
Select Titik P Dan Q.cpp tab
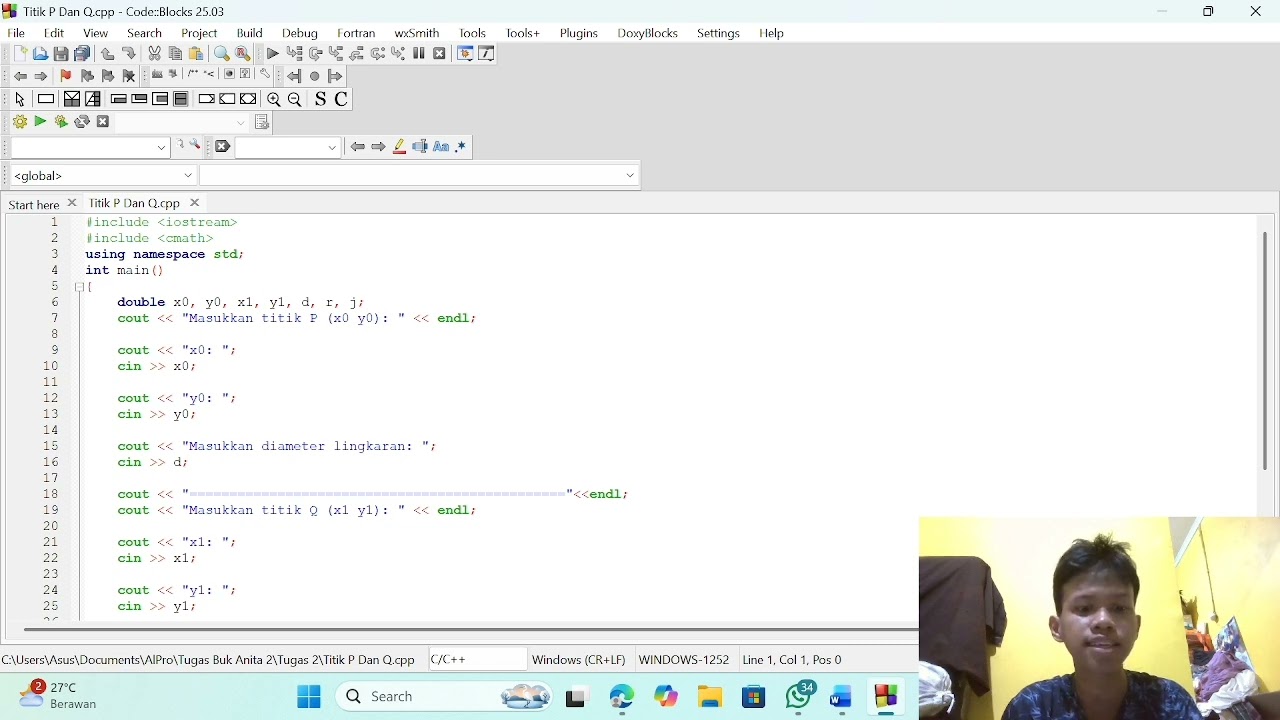(x=134, y=204)
